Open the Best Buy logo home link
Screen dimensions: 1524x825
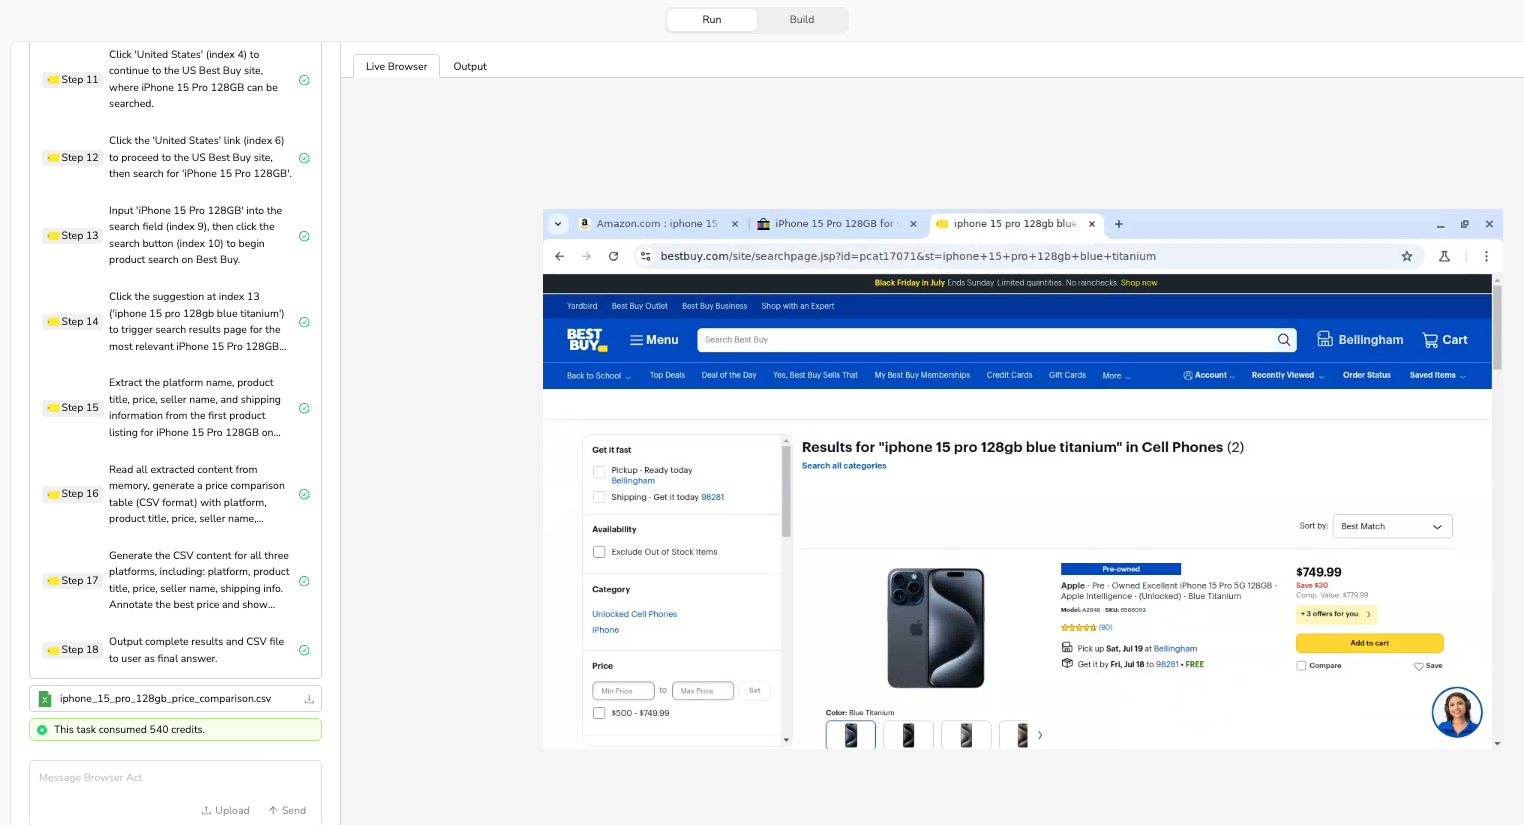tap(587, 340)
